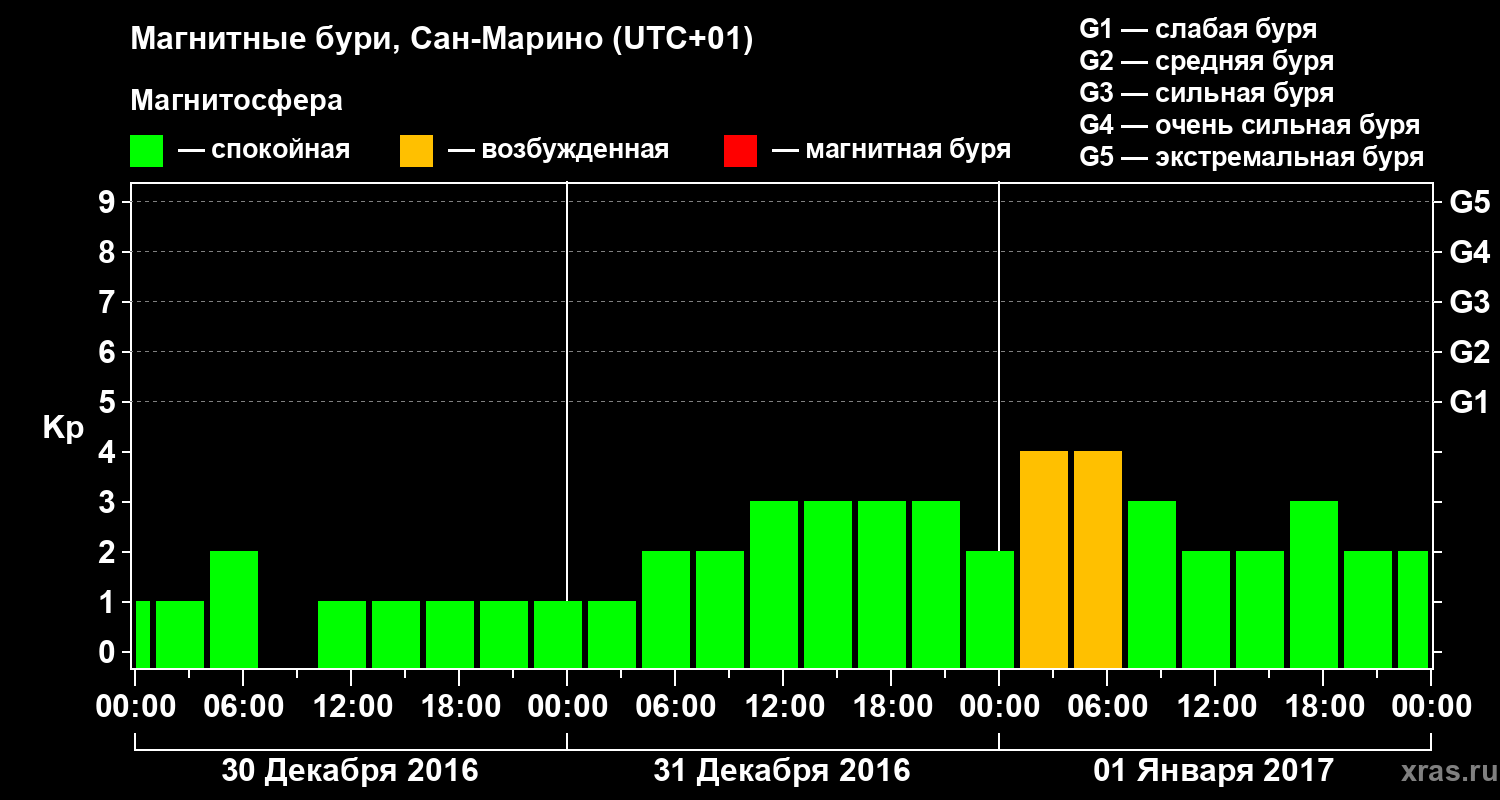Viewport: 1500px width, 800px height.
Task: Click the first orange Kp 4 bar
Action: point(1044,559)
